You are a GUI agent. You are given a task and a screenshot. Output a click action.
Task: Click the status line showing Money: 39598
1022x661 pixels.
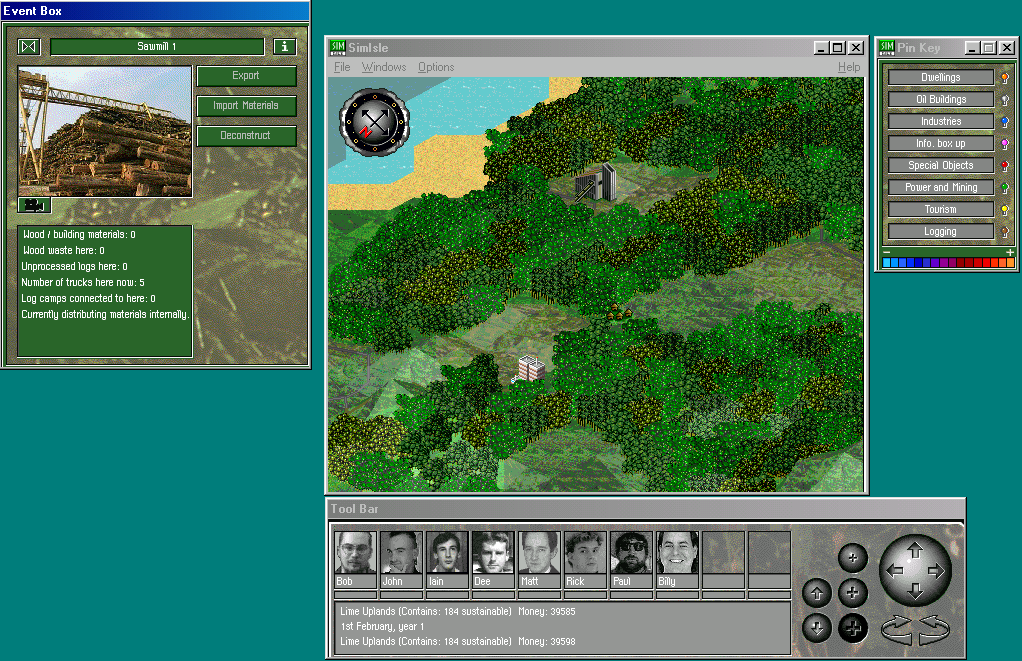tap(458, 641)
